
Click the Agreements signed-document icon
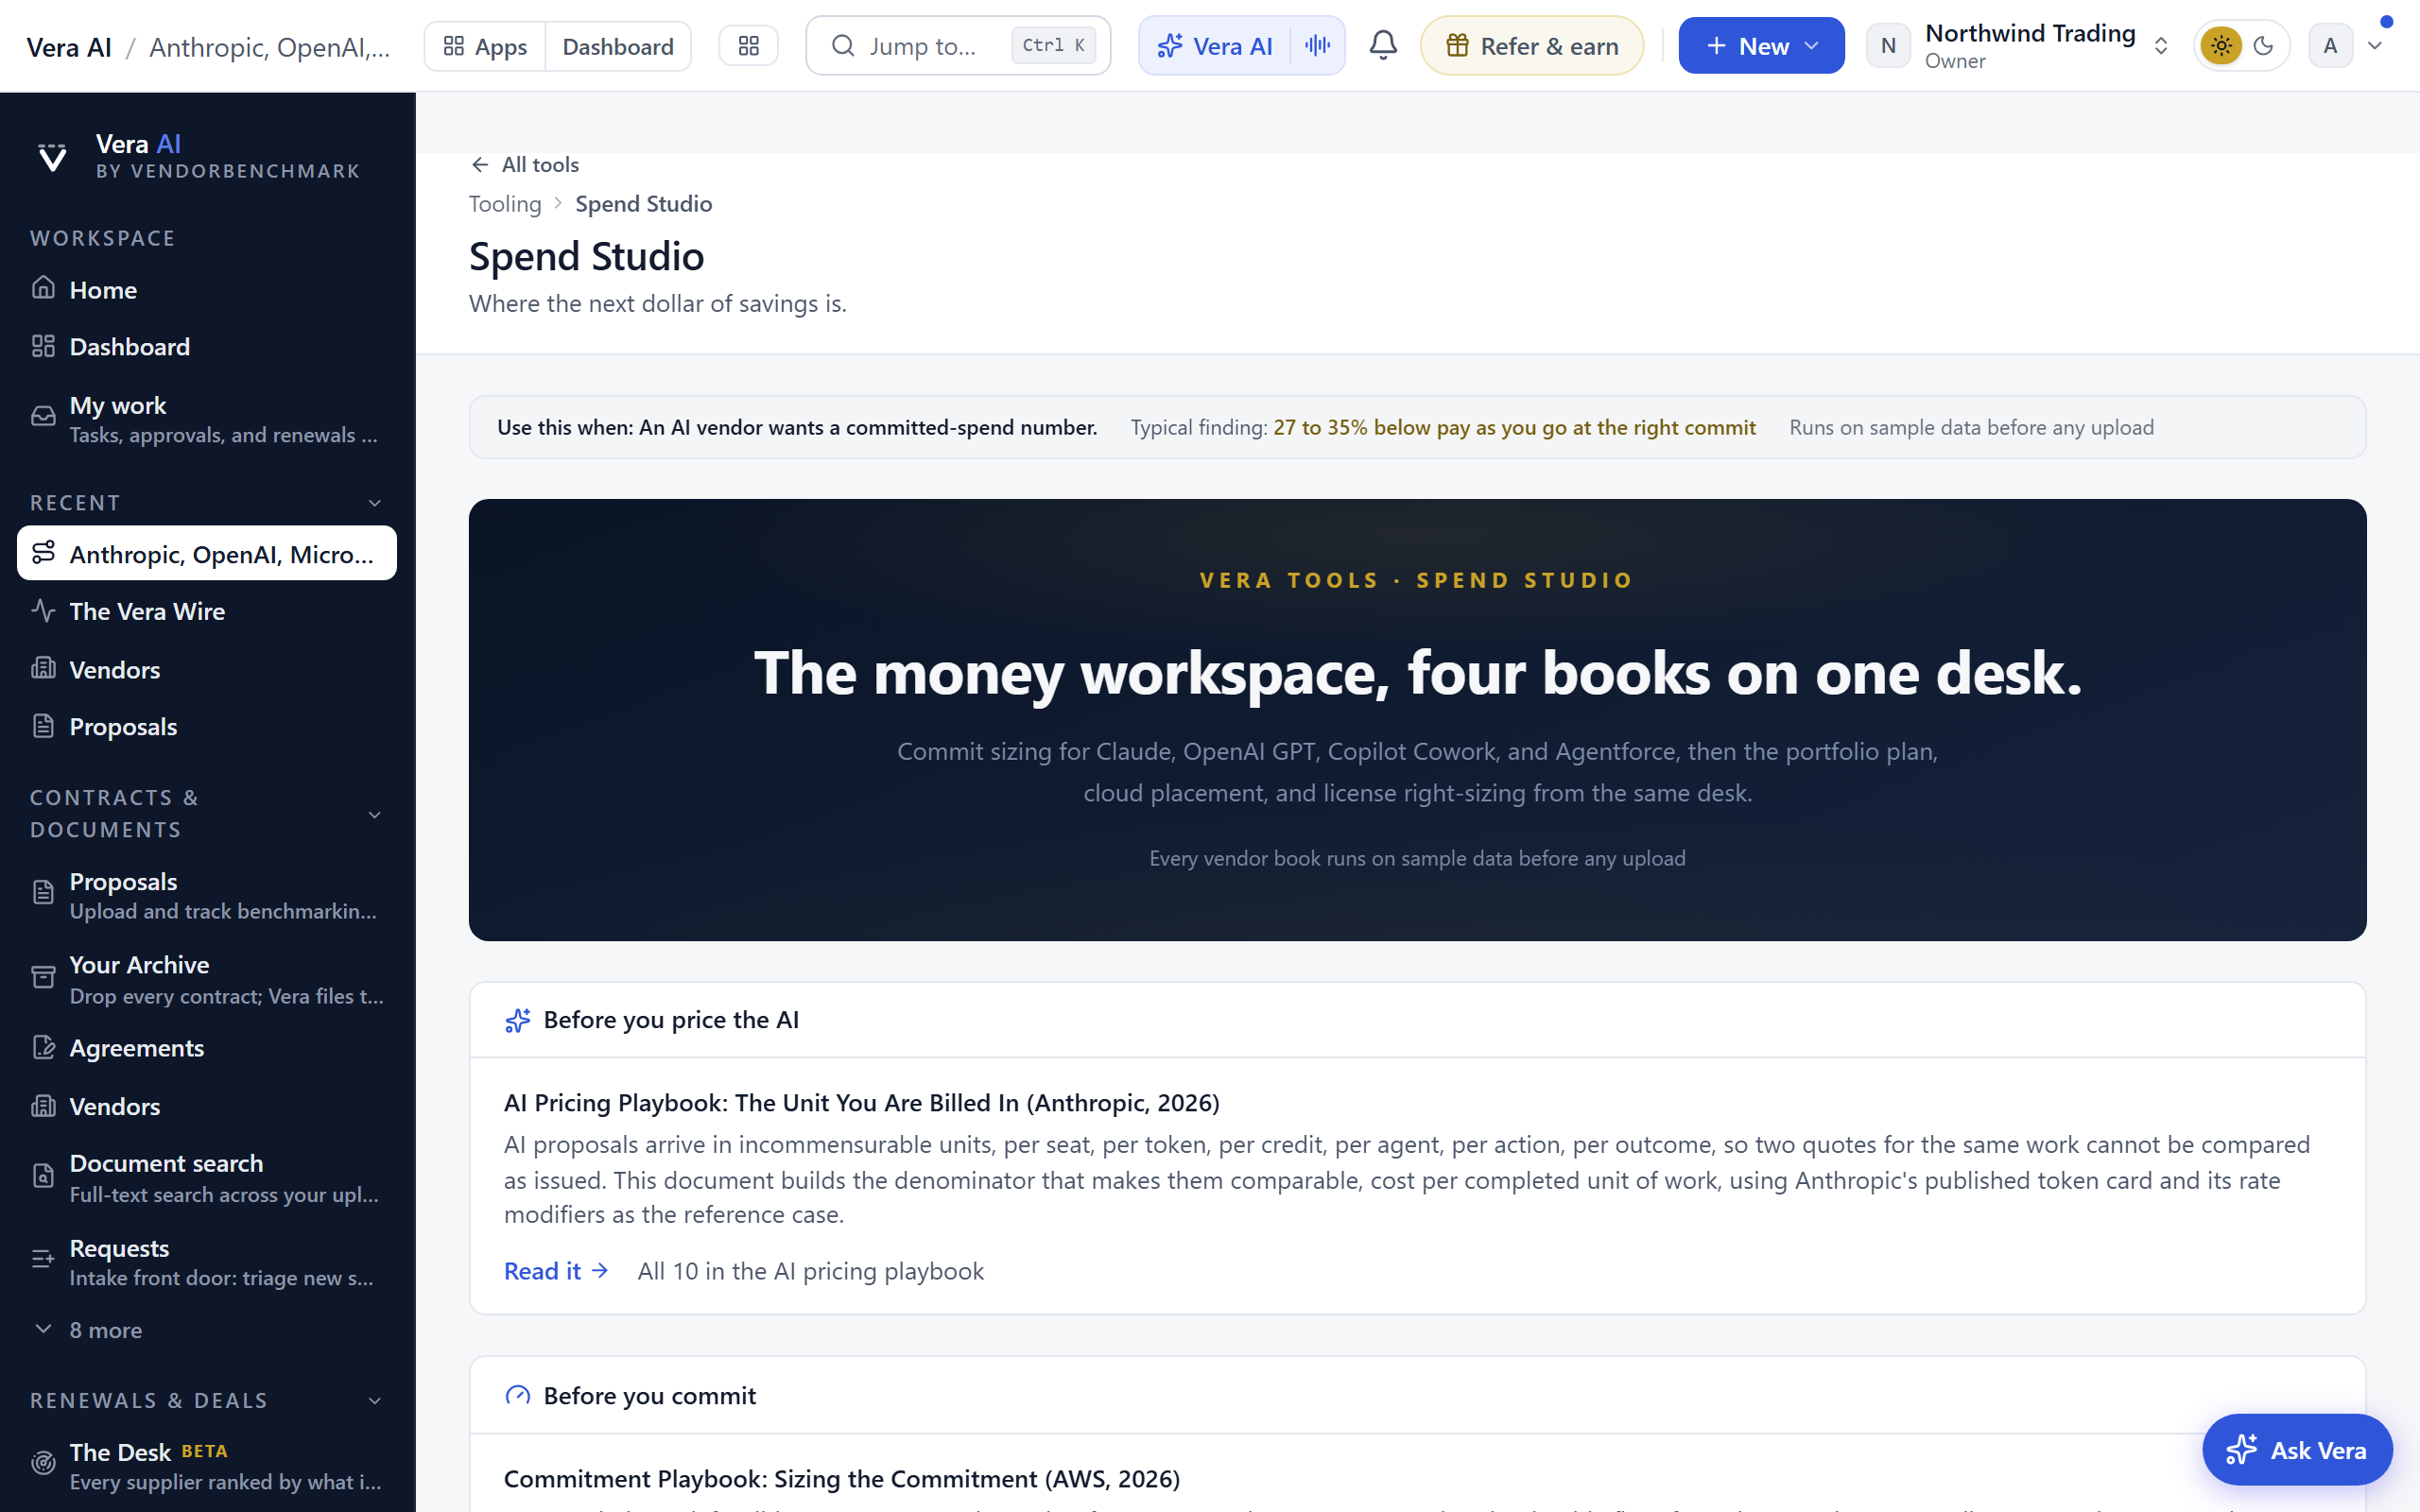point(43,1047)
